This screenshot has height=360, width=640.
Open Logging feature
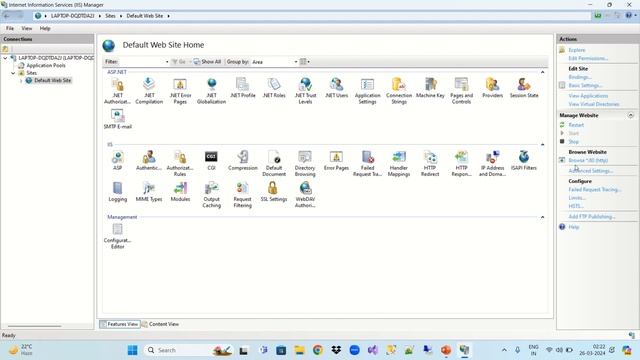click(118, 192)
